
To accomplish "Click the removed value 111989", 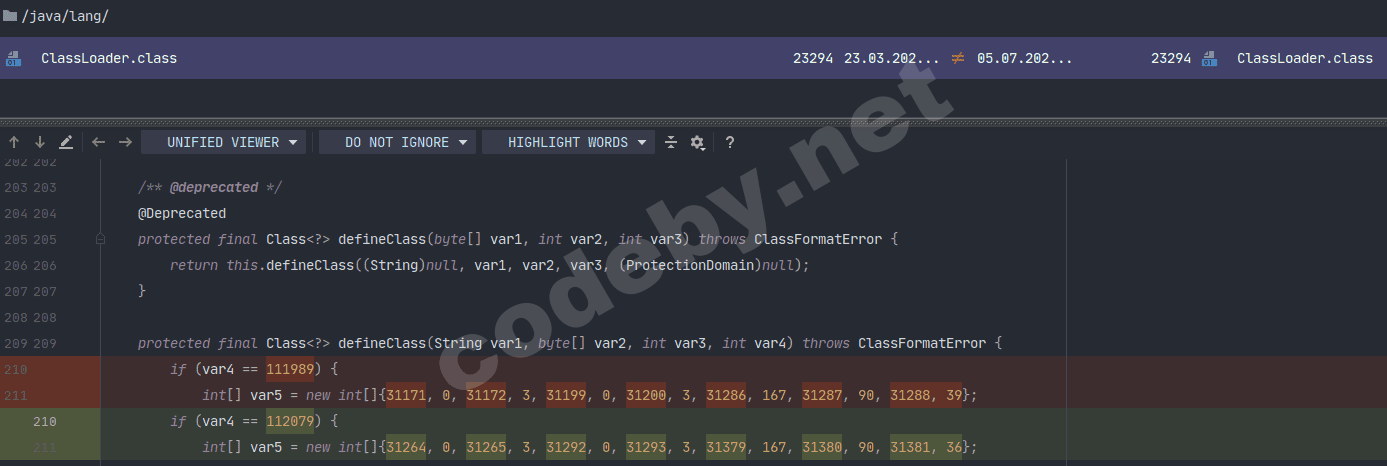I will [290, 369].
